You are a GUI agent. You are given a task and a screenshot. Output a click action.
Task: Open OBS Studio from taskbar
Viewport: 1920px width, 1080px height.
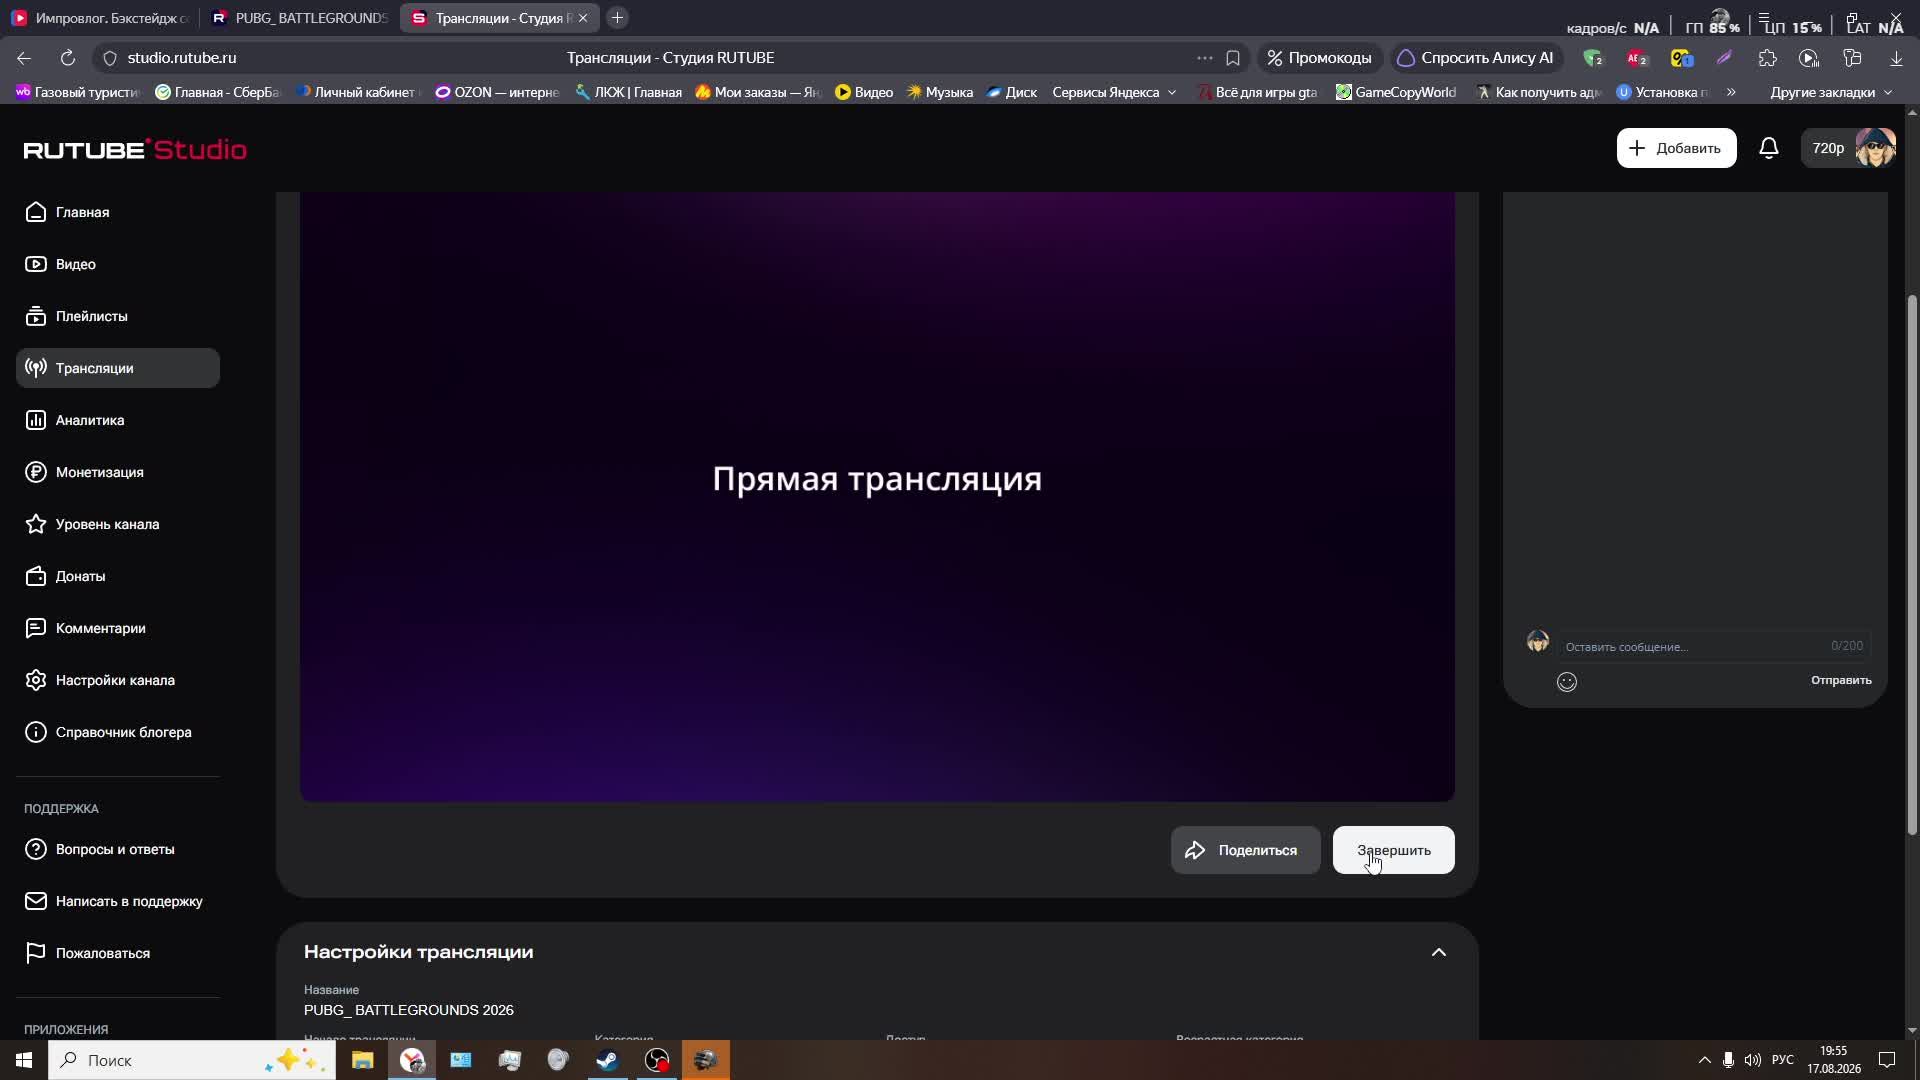click(657, 1060)
